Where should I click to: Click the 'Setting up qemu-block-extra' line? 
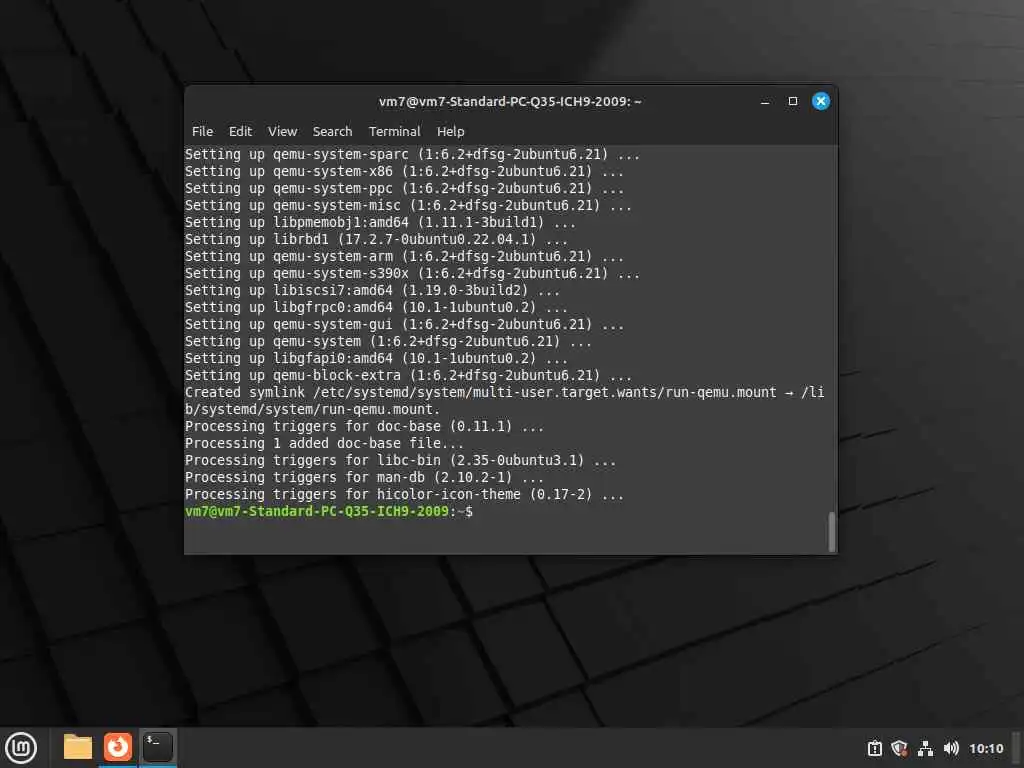click(408, 376)
